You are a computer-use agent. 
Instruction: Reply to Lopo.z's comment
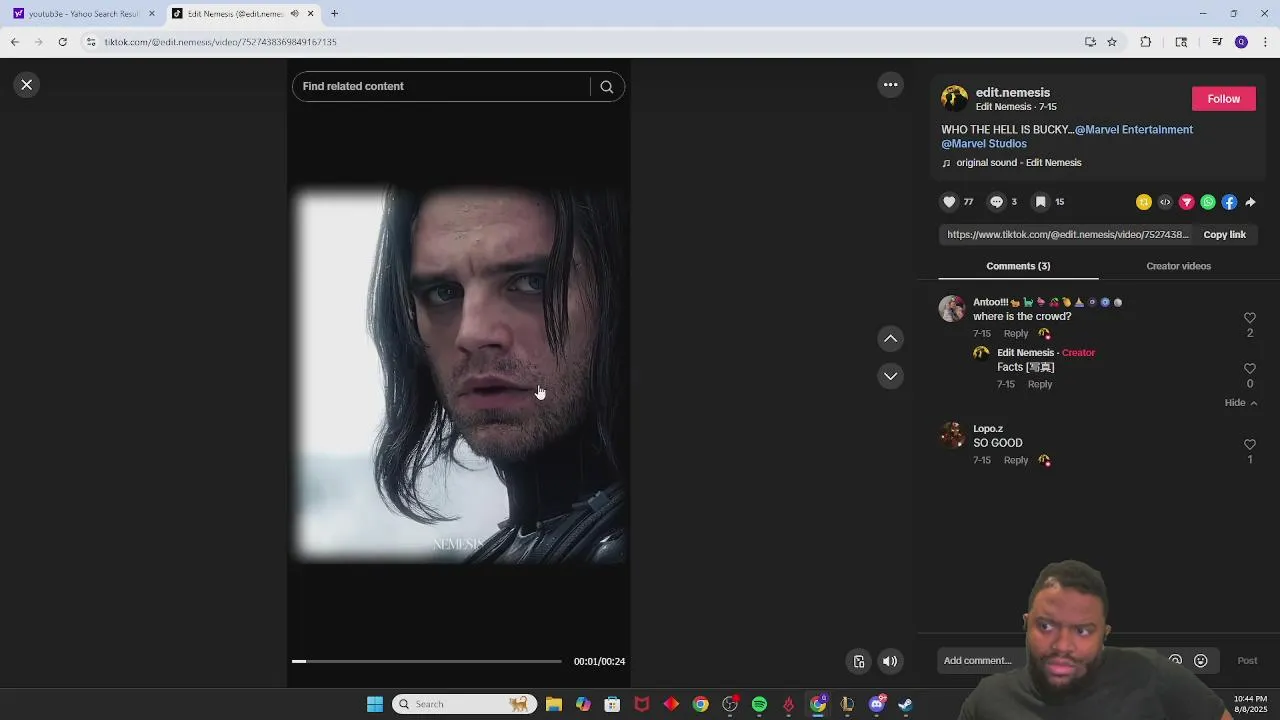pyautogui.click(x=1016, y=461)
